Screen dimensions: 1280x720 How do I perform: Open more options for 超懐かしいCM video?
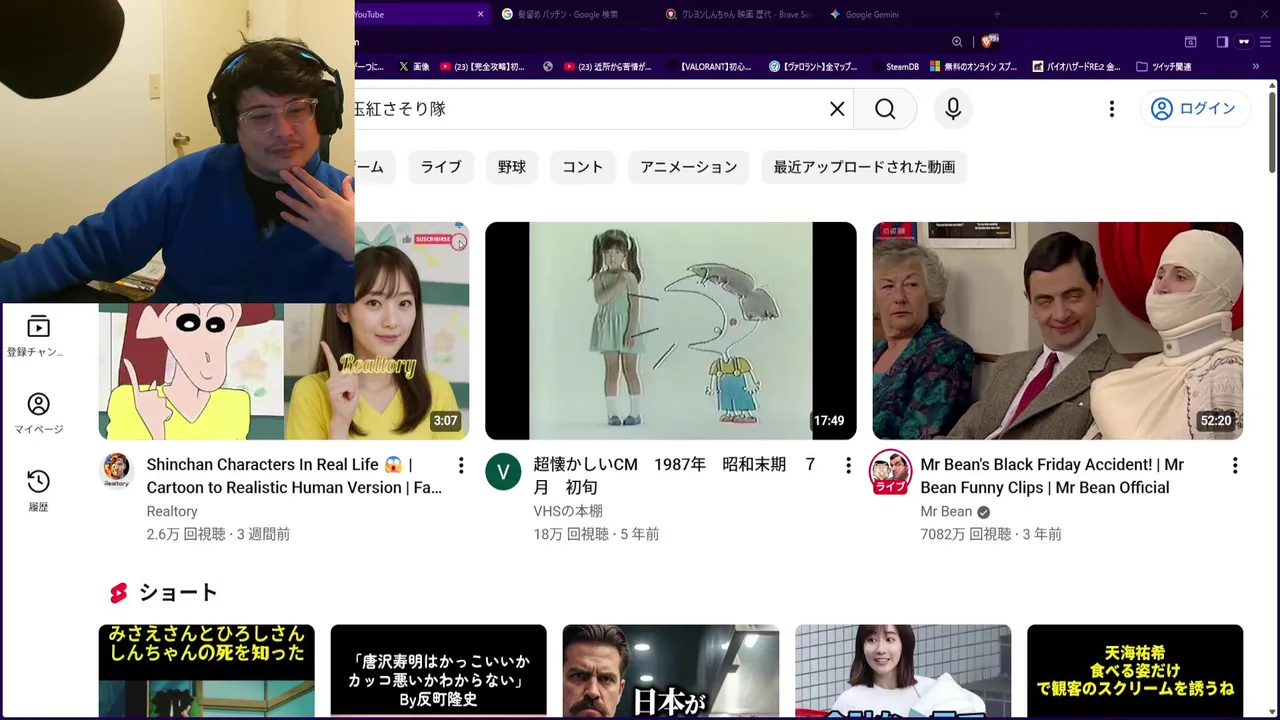click(x=848, y=465)
